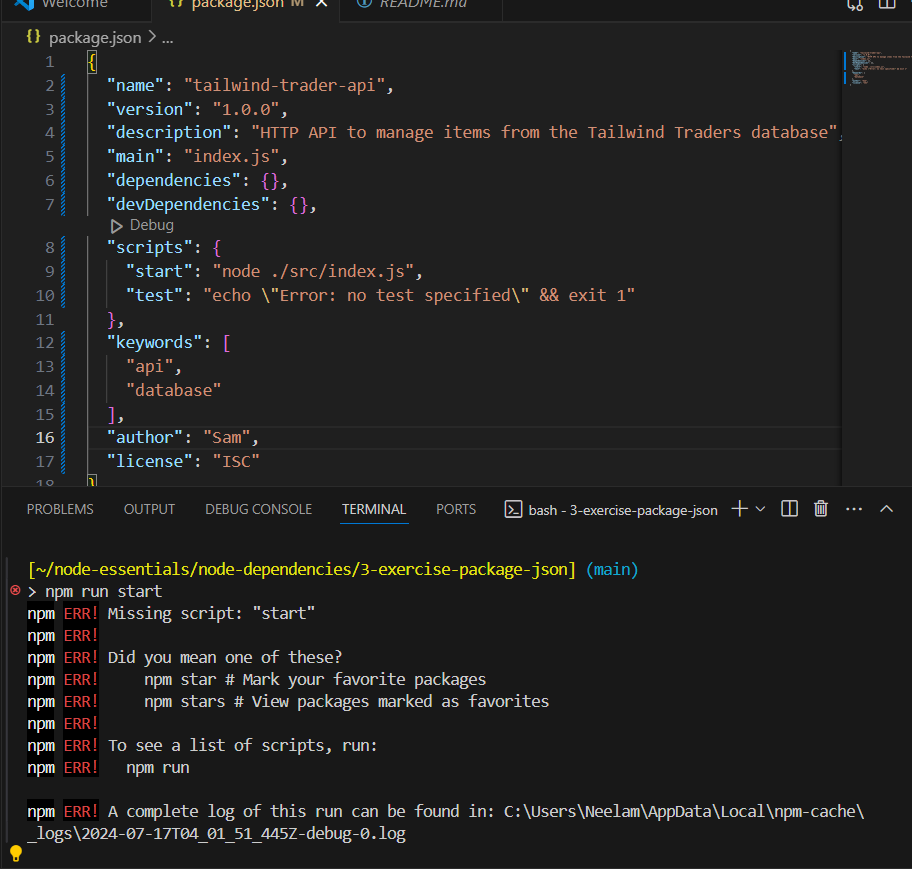The width and height of the screenshot is (912, 869).
Task: Click the lightbulb quick fix icon in terminal
Action: tap(15, 853)
